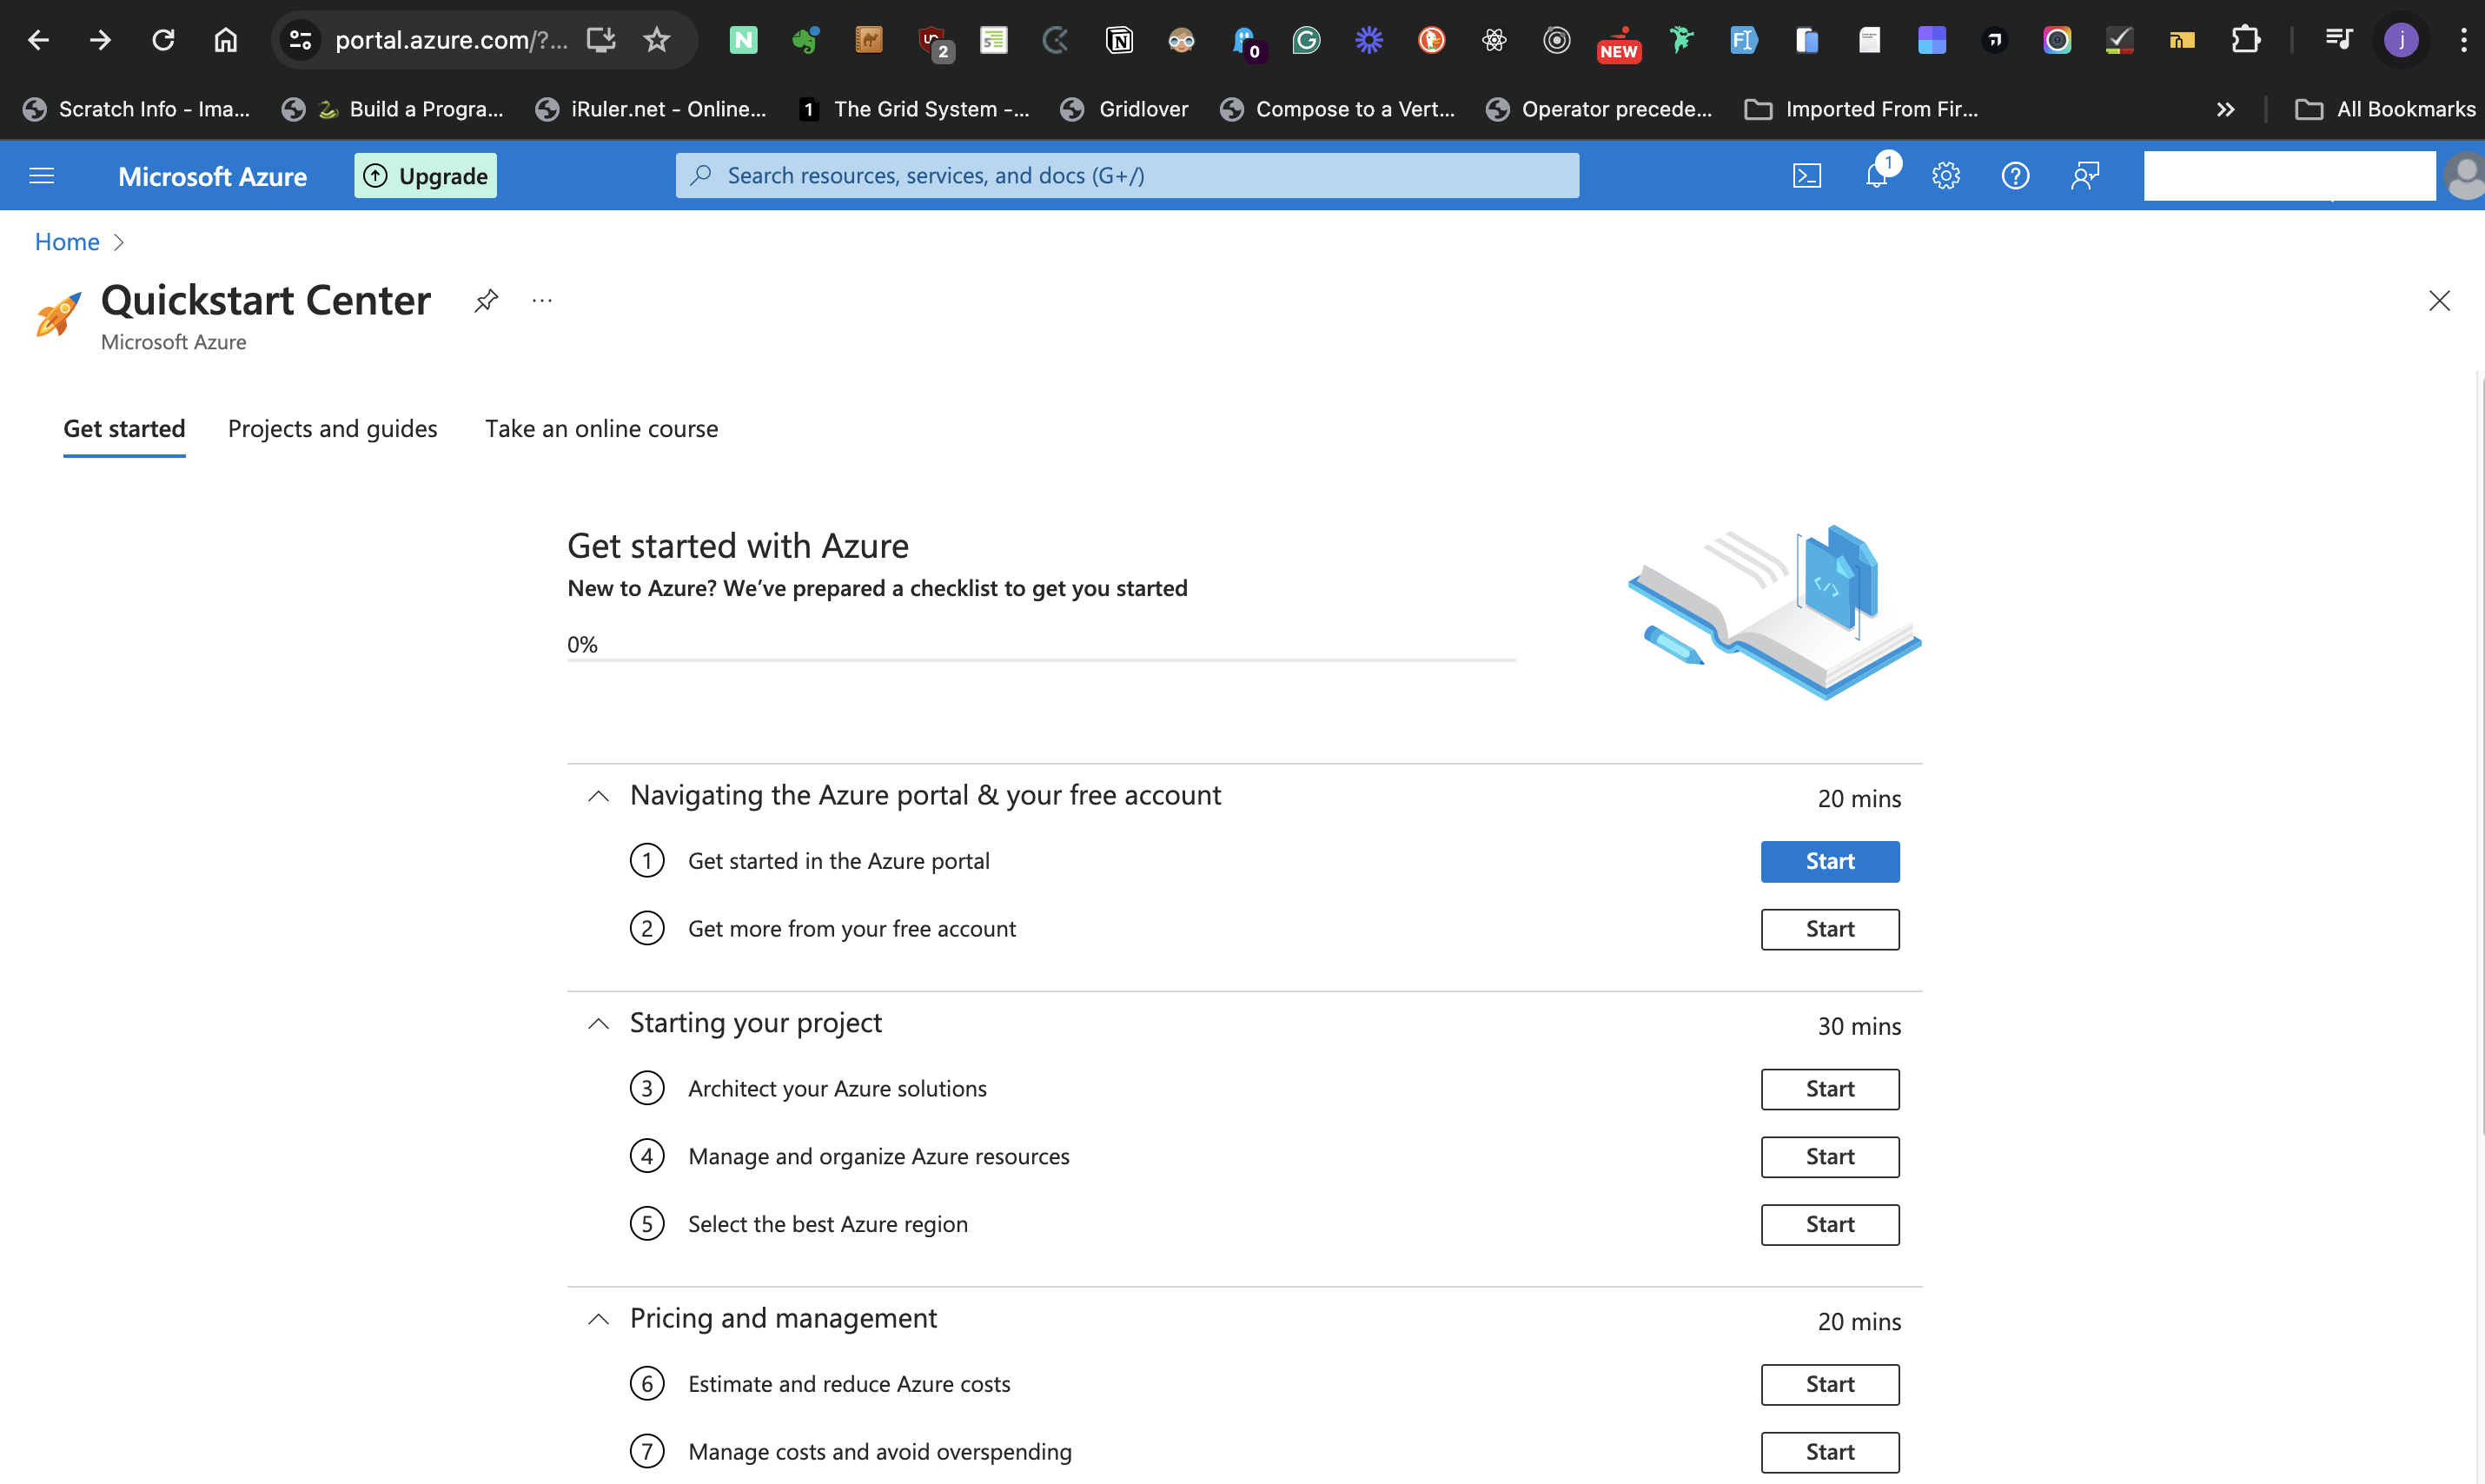Bookmark this page with the star

point(657,40)
